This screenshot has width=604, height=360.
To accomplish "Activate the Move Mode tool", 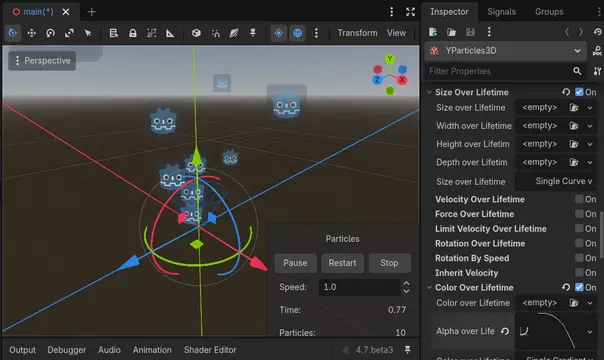I will (x=32, y=33).
